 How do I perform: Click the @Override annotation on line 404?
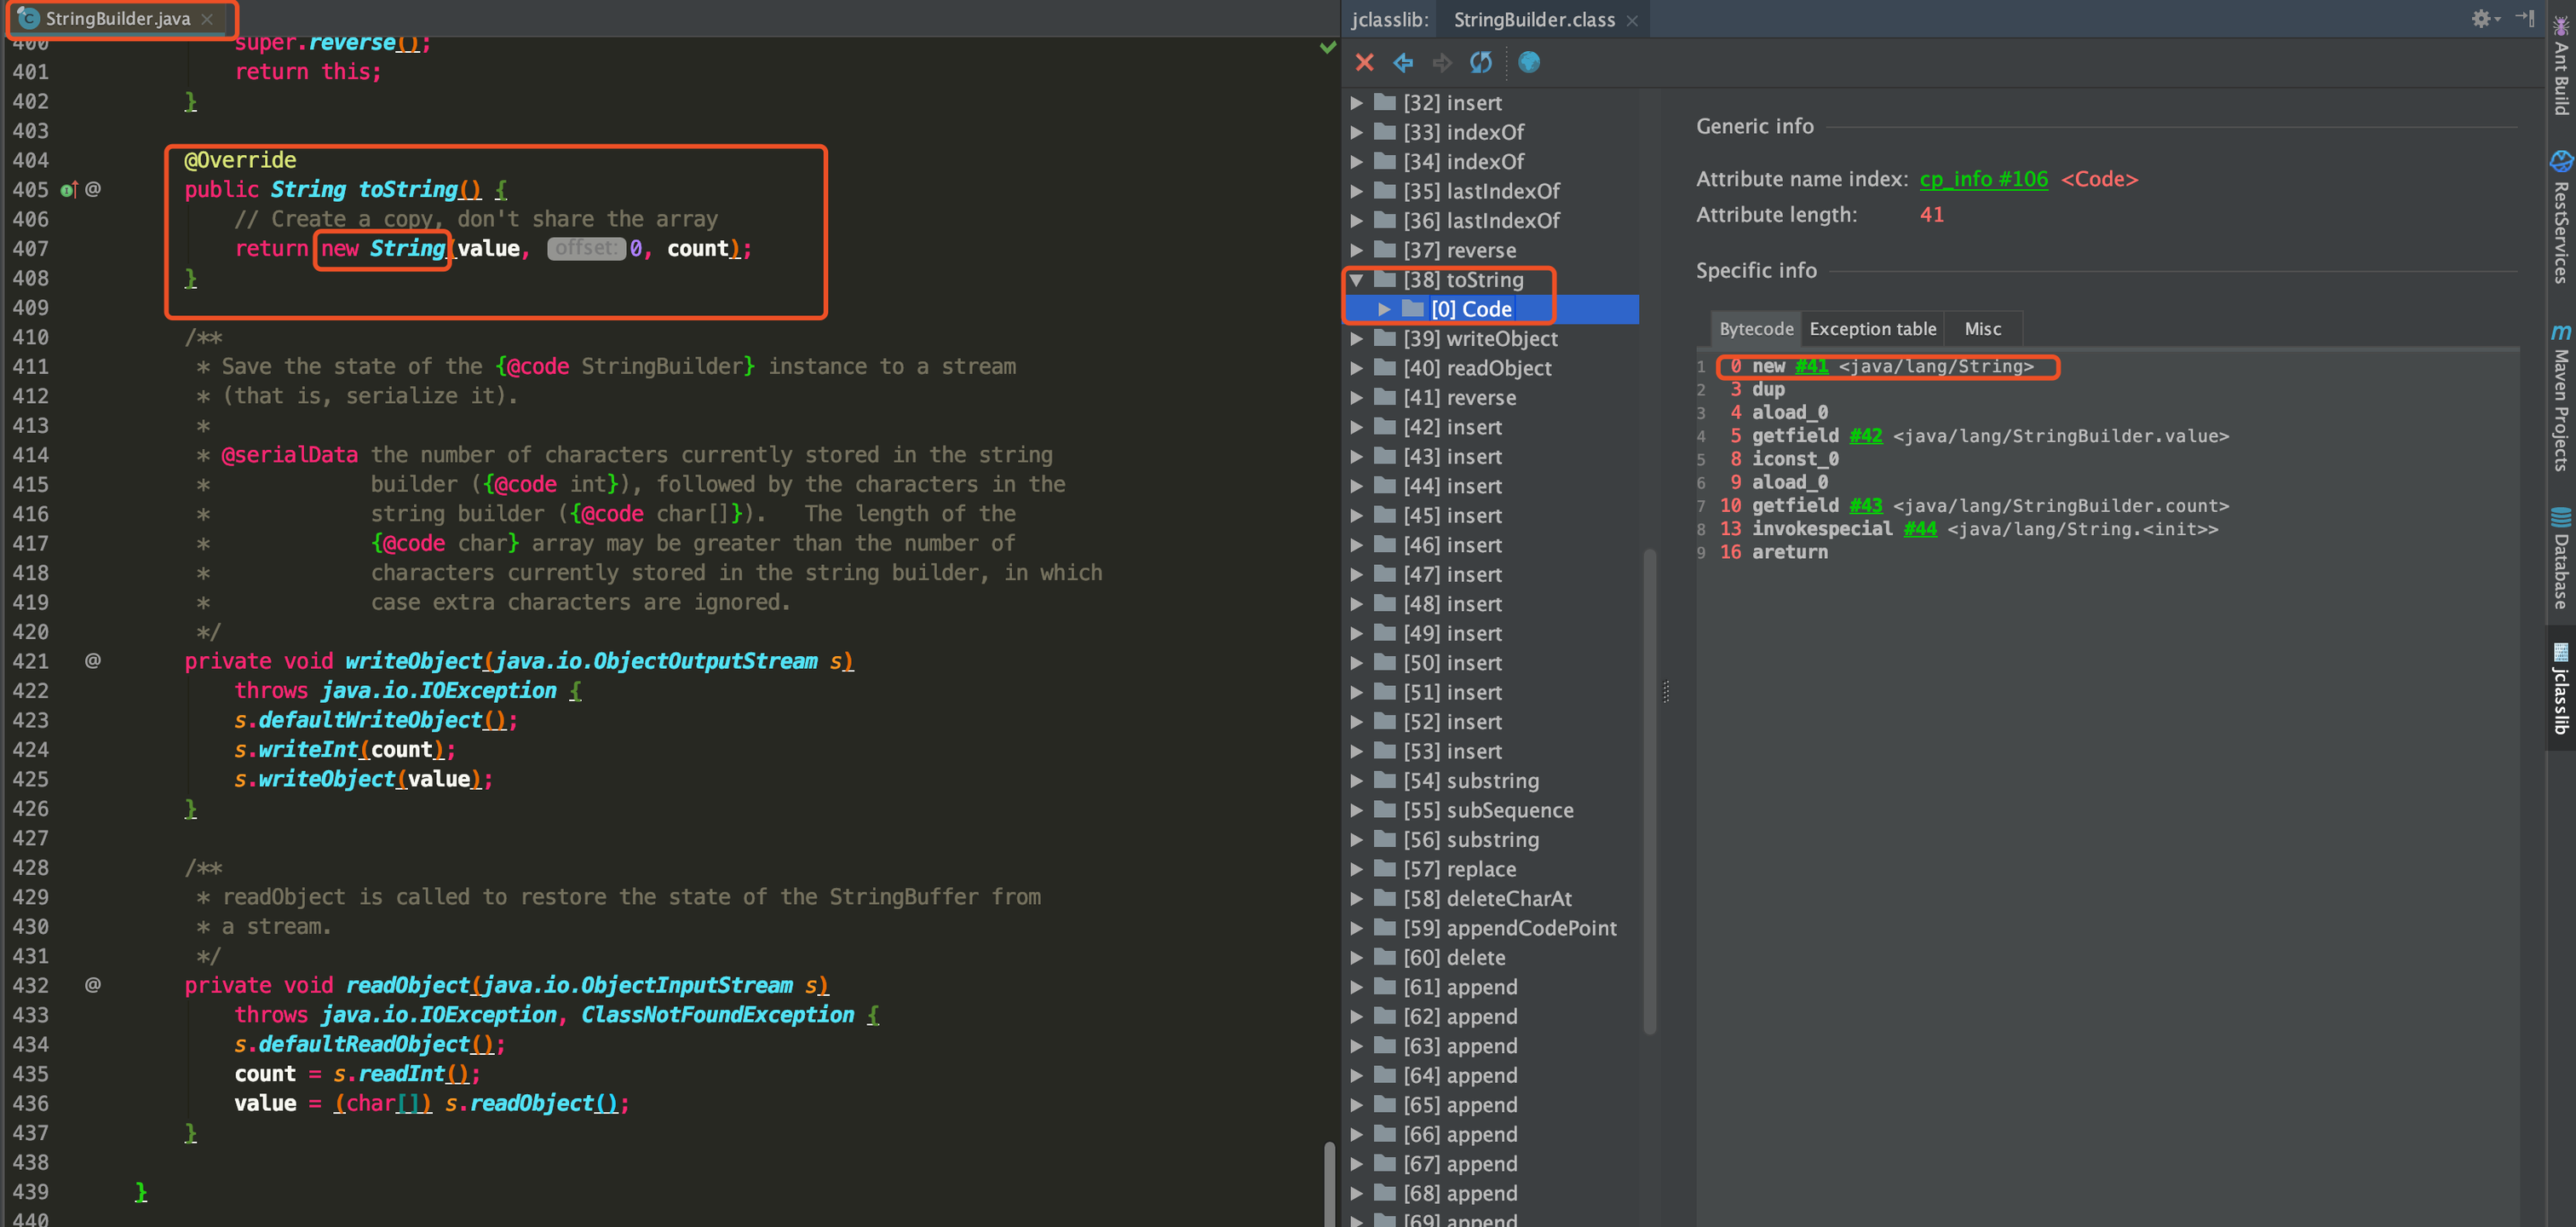click(240, 161)
